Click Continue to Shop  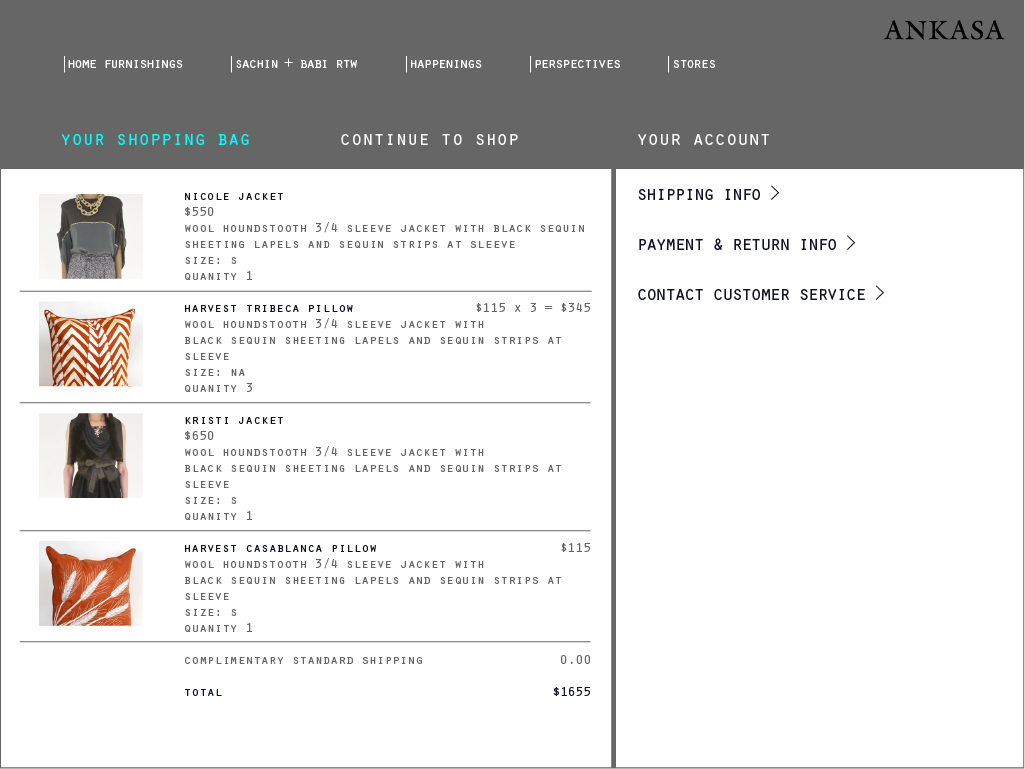429,140
